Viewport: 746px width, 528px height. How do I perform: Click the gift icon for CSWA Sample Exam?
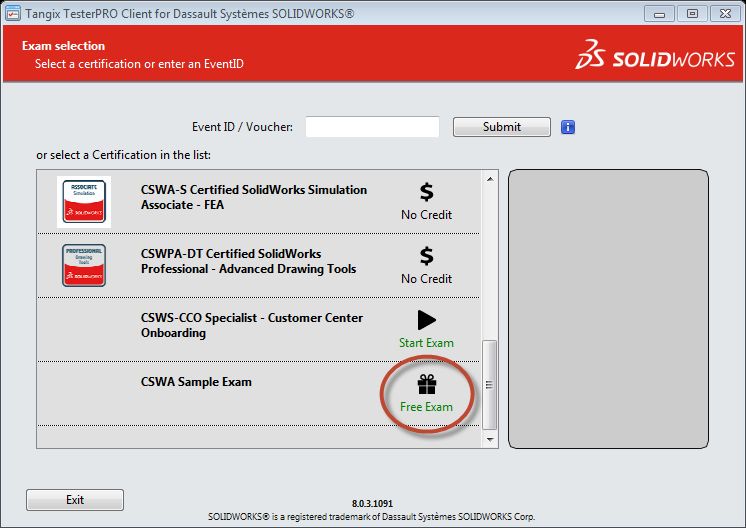click(x=427, y=384)
